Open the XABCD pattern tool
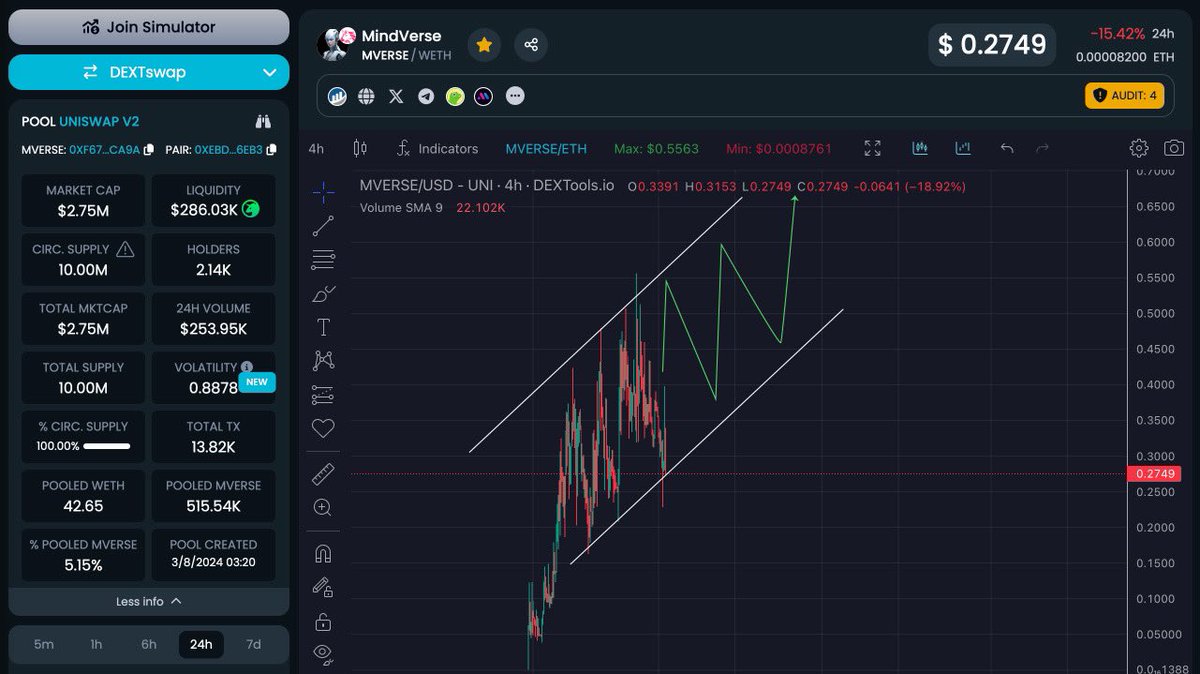The width and height of the screenshot is (1200, 674). click(x=322, y=361)
